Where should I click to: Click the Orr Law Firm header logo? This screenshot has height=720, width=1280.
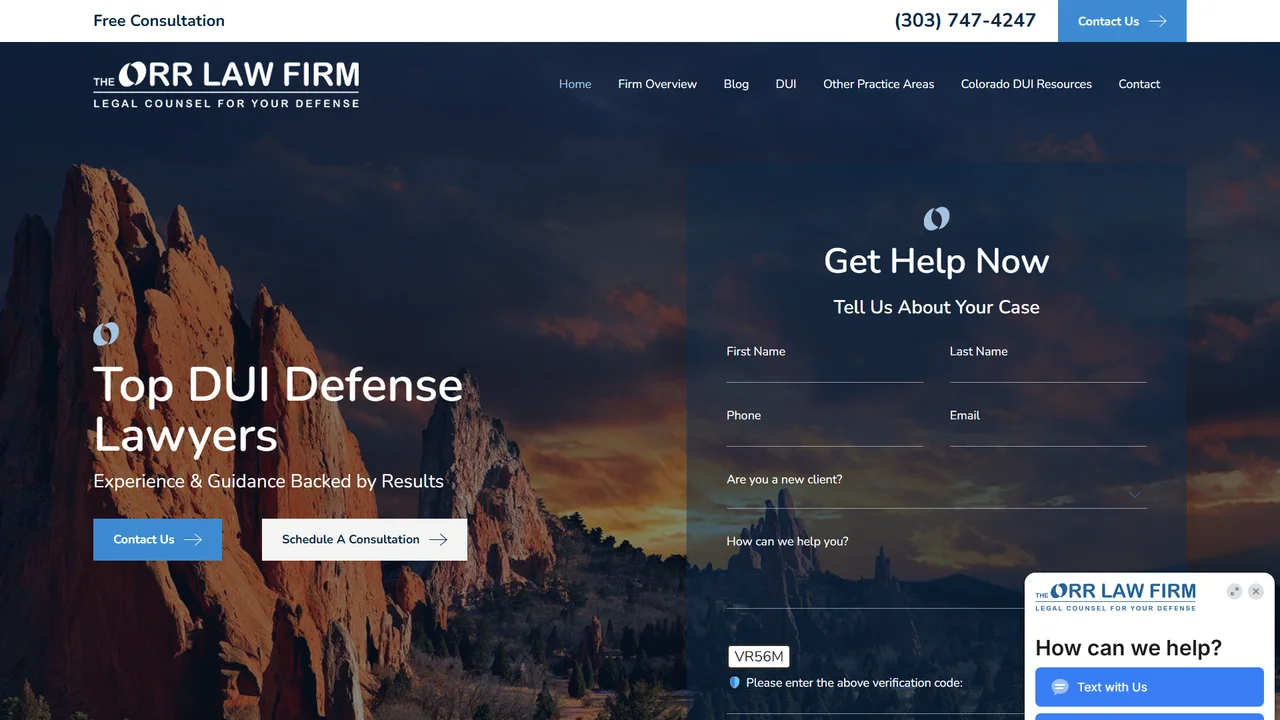[x=226, y=84]
